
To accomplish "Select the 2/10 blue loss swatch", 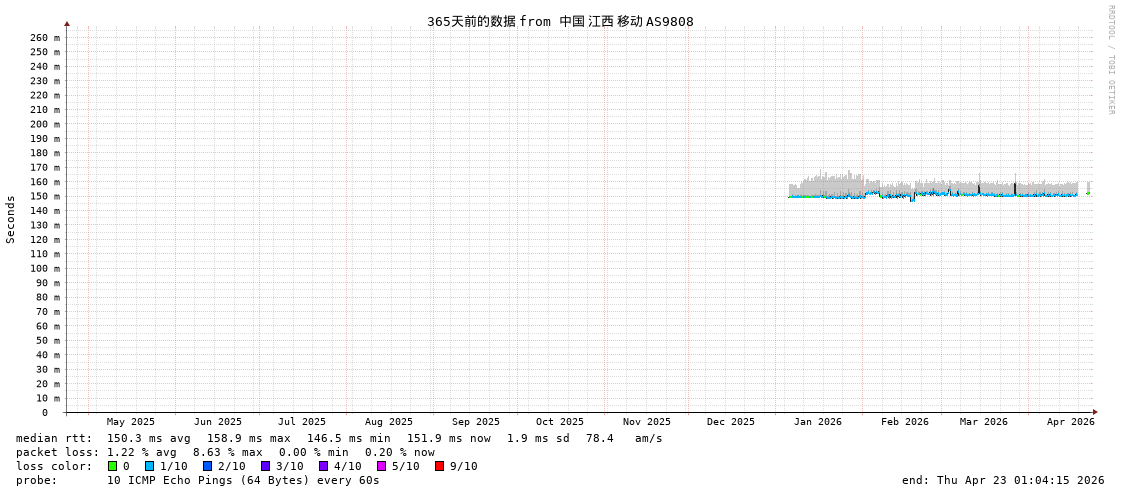I will tap(207, 466).
